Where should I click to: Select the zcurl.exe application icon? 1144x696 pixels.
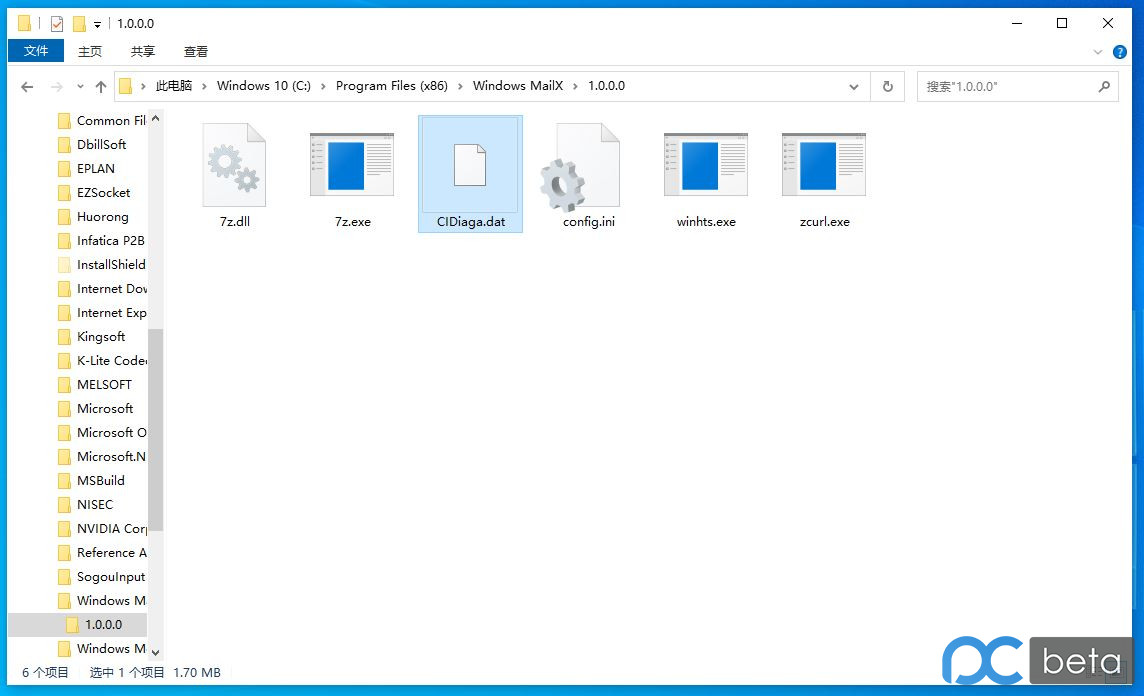point(824,166)
